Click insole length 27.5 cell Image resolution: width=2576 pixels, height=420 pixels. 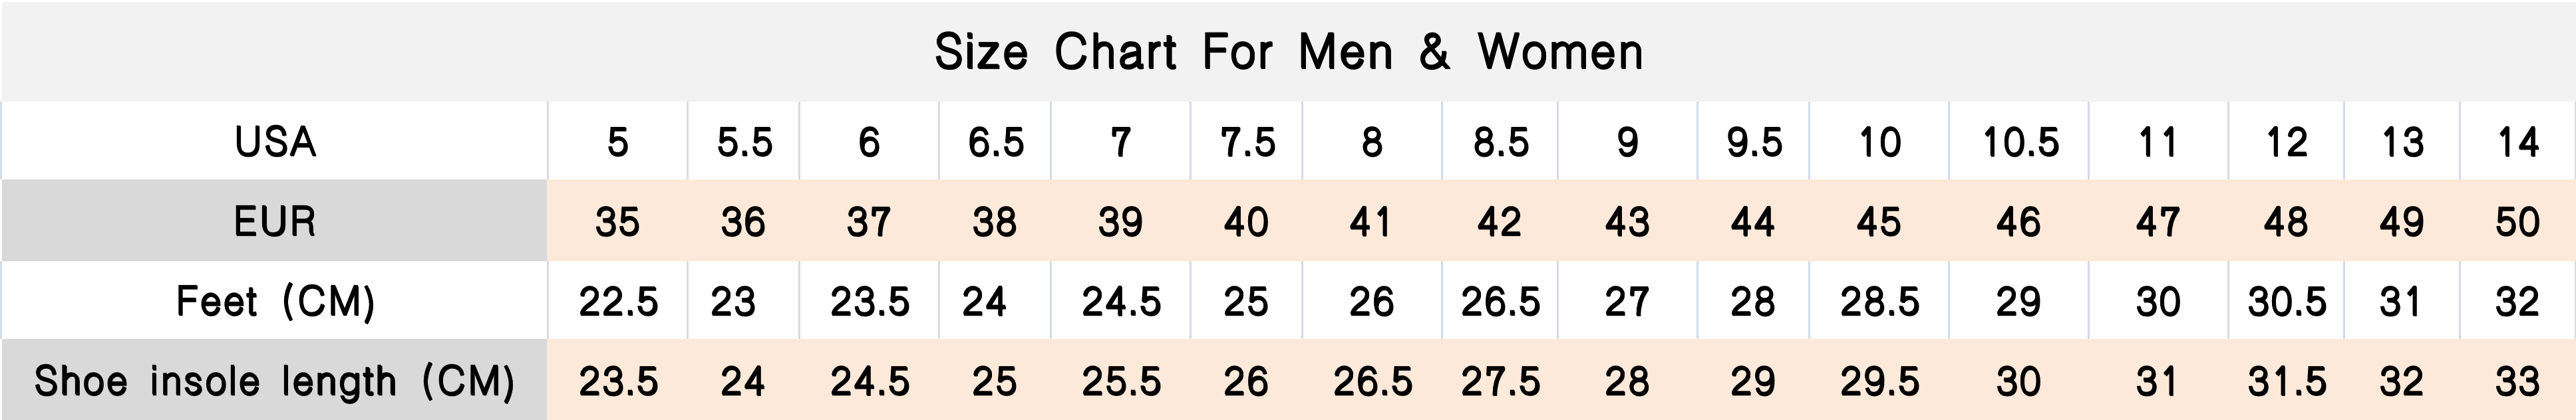[x=1500, y=381]
